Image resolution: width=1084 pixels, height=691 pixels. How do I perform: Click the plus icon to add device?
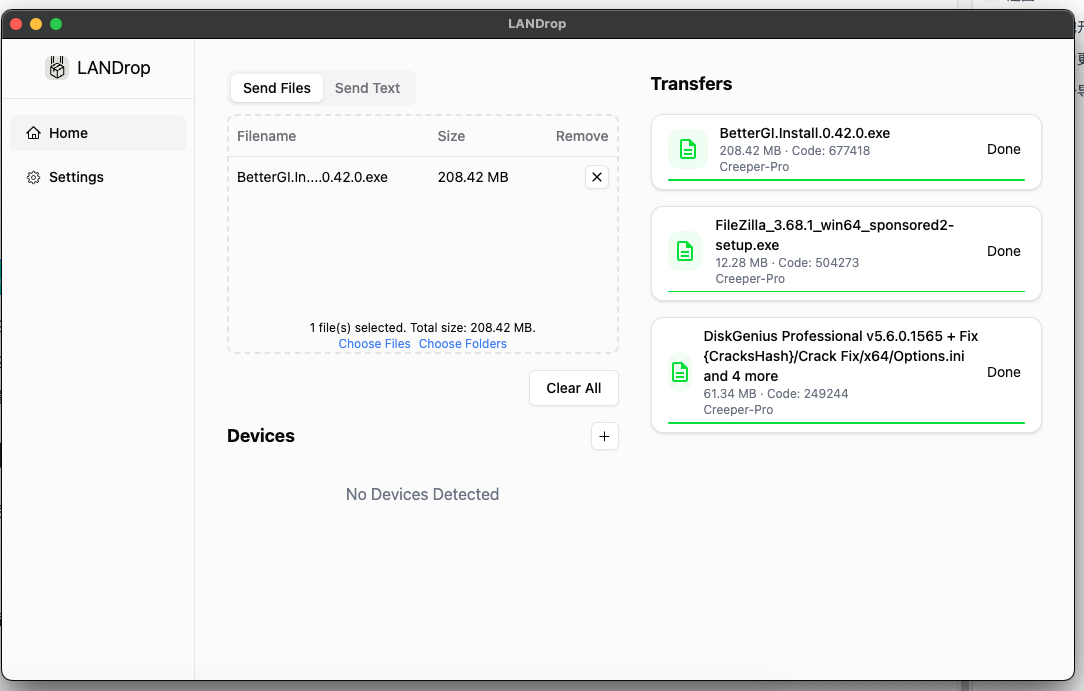tap(605, 436)
